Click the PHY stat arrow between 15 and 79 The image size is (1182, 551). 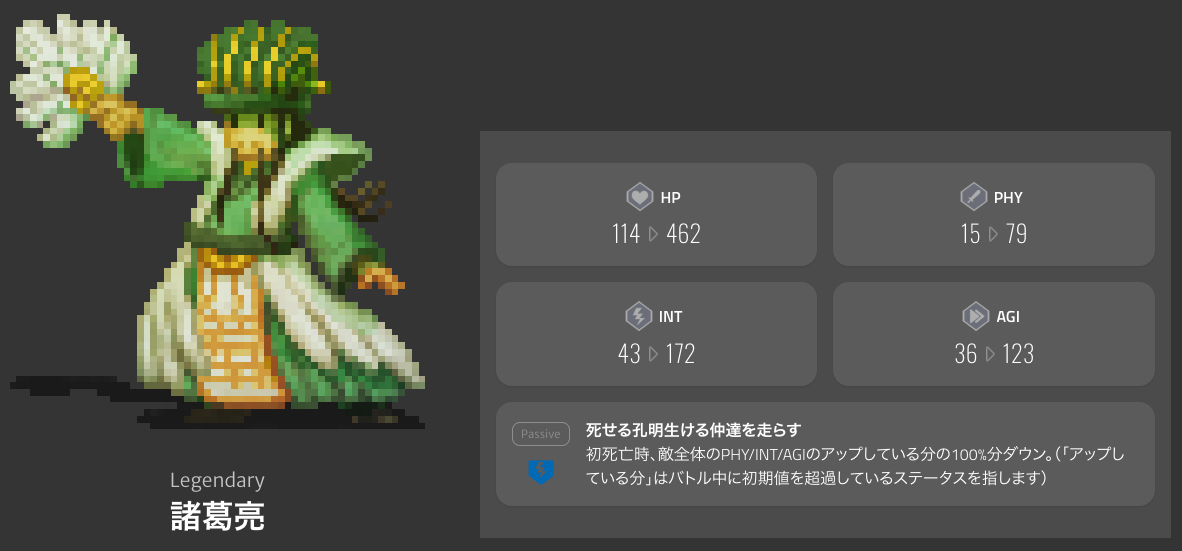tap(993, 234)
